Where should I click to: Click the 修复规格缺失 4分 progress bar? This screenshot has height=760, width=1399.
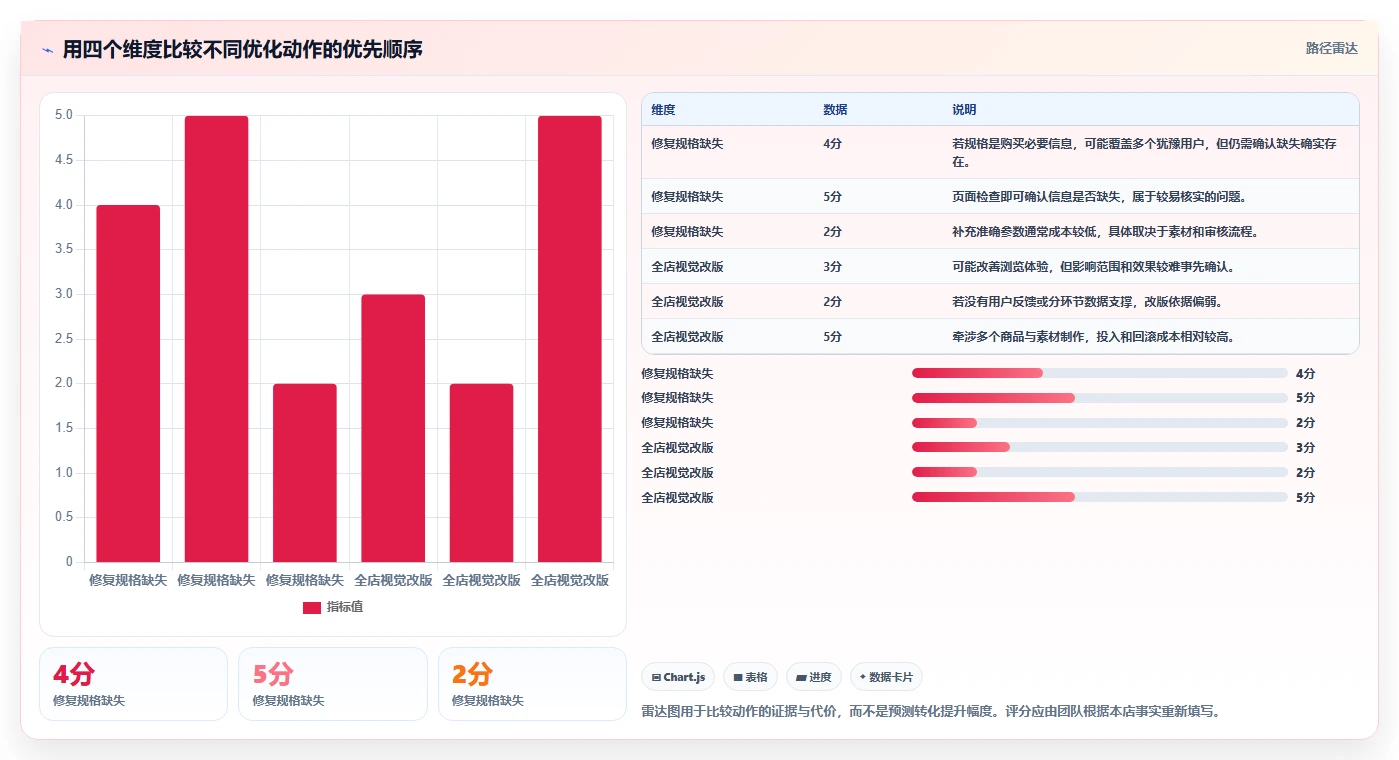[1100, 373]
